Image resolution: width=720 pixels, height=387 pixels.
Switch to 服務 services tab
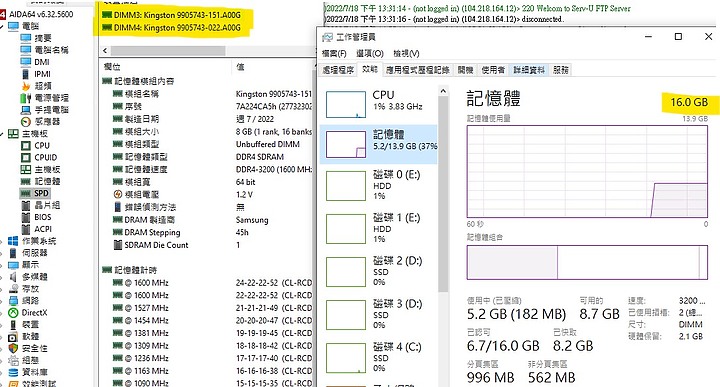click(561, 70)
